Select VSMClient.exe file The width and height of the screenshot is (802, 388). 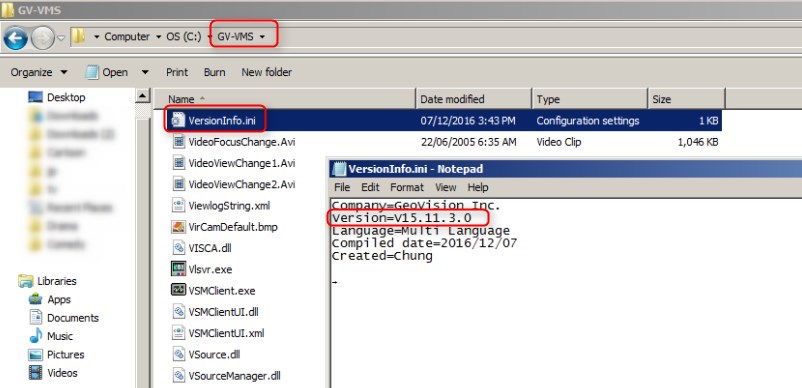tap(221, 291)
